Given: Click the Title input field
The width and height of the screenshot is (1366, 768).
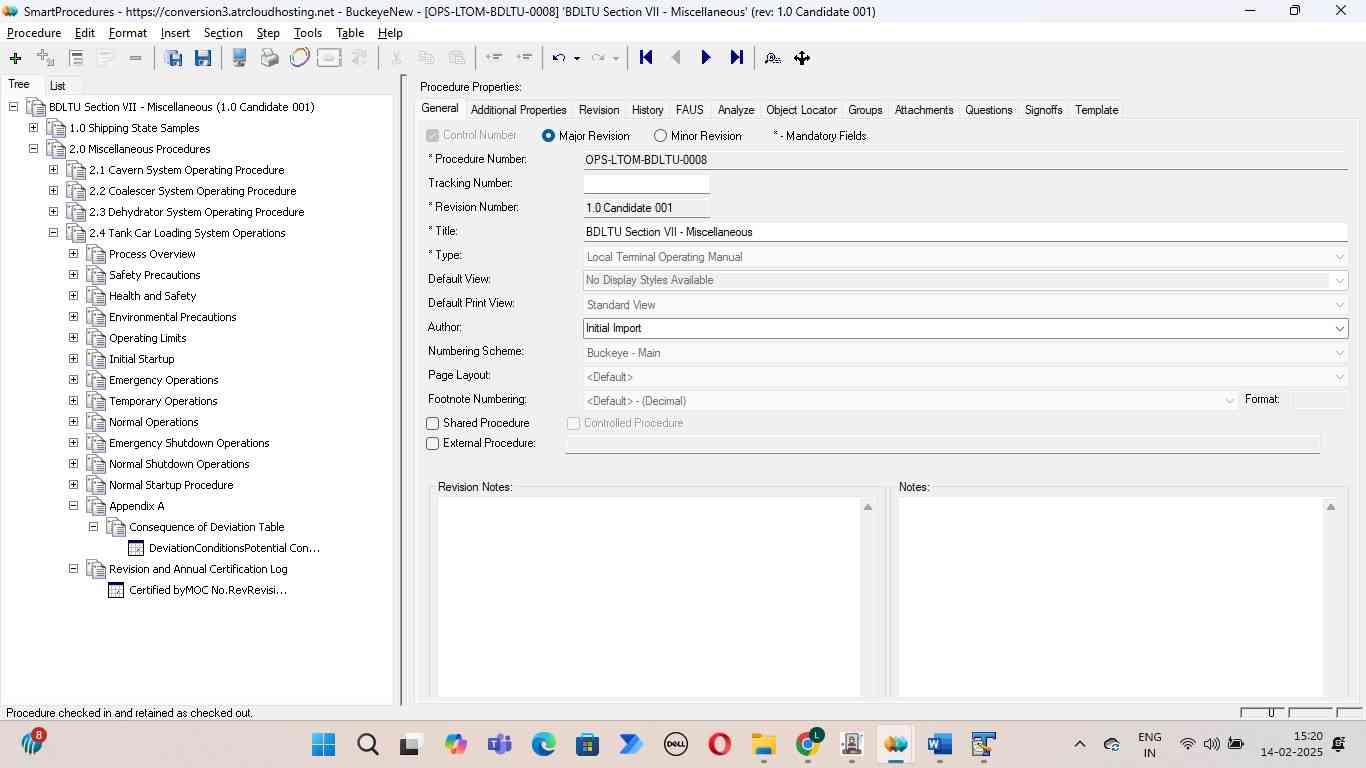Looking at the screenshot, I should pos(965,232).
